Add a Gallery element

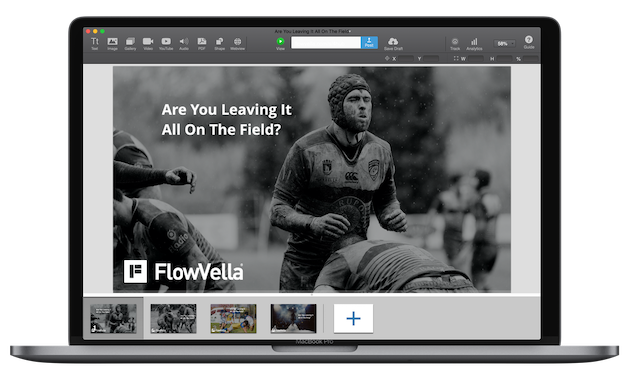pos(130,43)
